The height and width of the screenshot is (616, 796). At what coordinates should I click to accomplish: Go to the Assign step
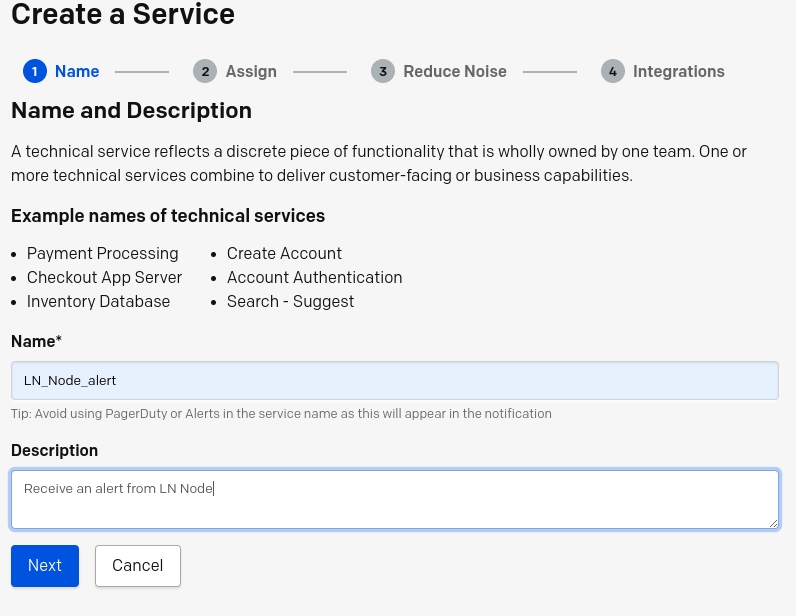251,72
